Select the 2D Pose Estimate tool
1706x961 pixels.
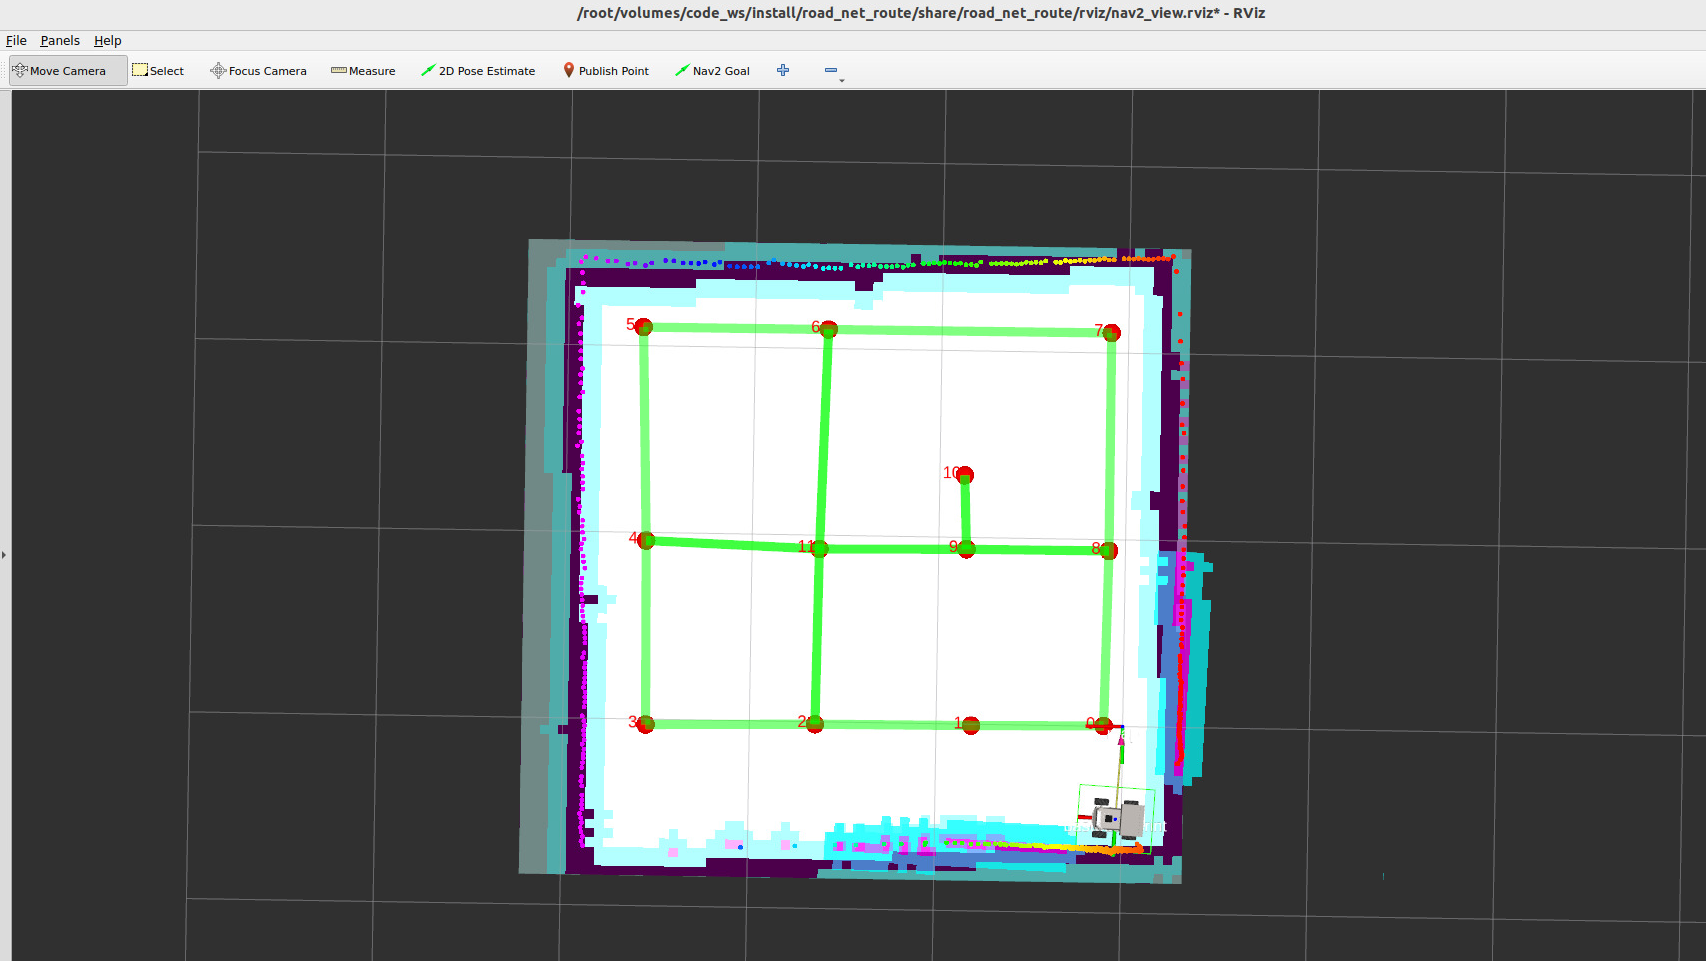point(478,71)
